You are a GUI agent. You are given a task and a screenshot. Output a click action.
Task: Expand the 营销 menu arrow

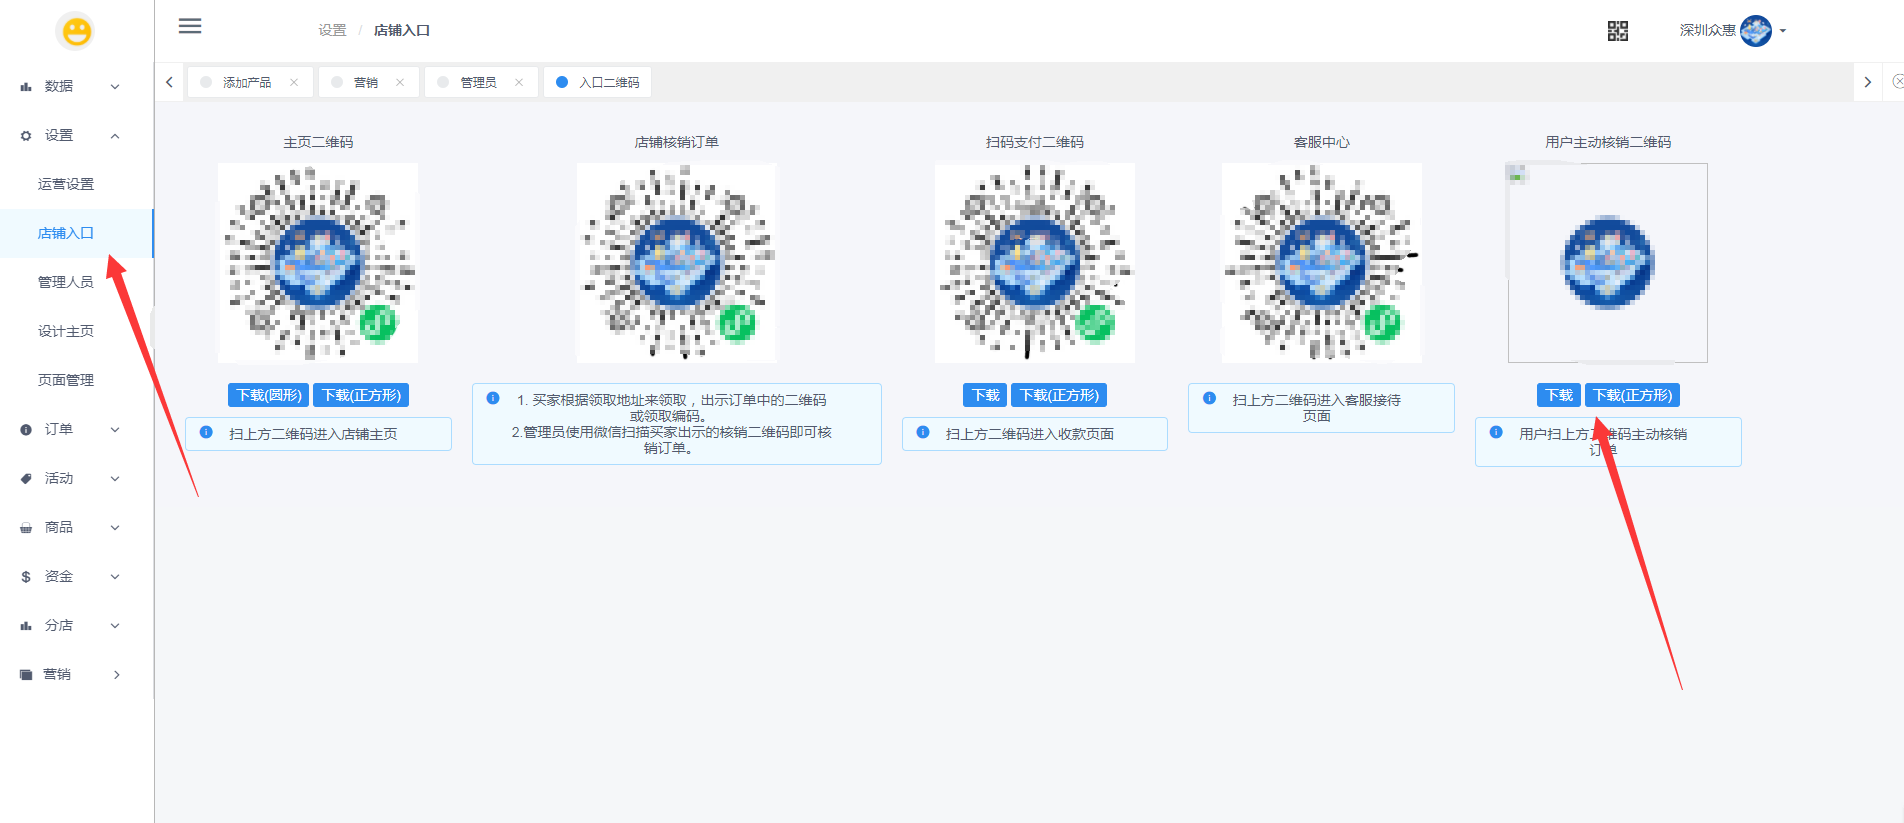[x=117, y=675]
